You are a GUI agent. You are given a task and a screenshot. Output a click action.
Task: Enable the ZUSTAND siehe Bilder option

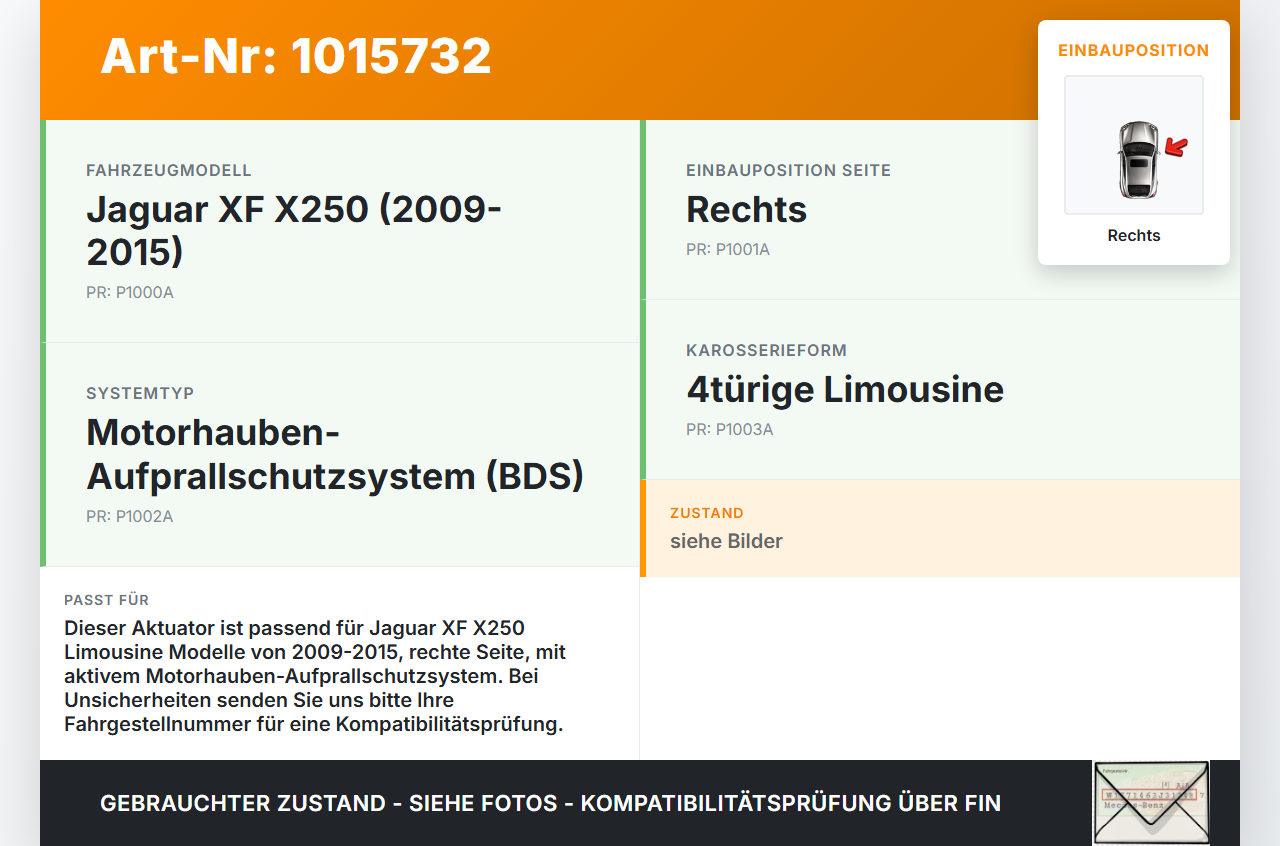[726, 540]
